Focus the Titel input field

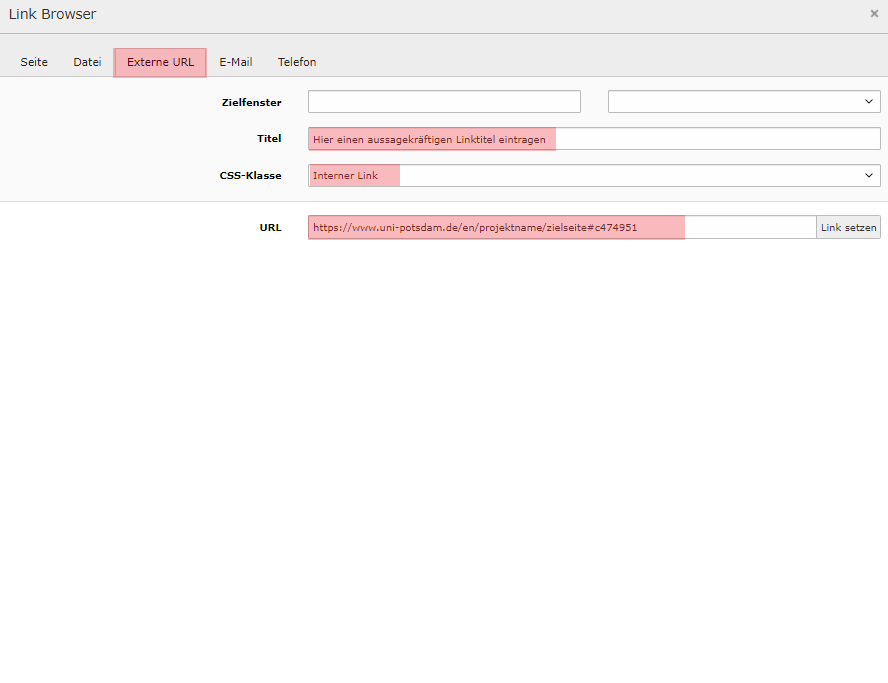594,139
